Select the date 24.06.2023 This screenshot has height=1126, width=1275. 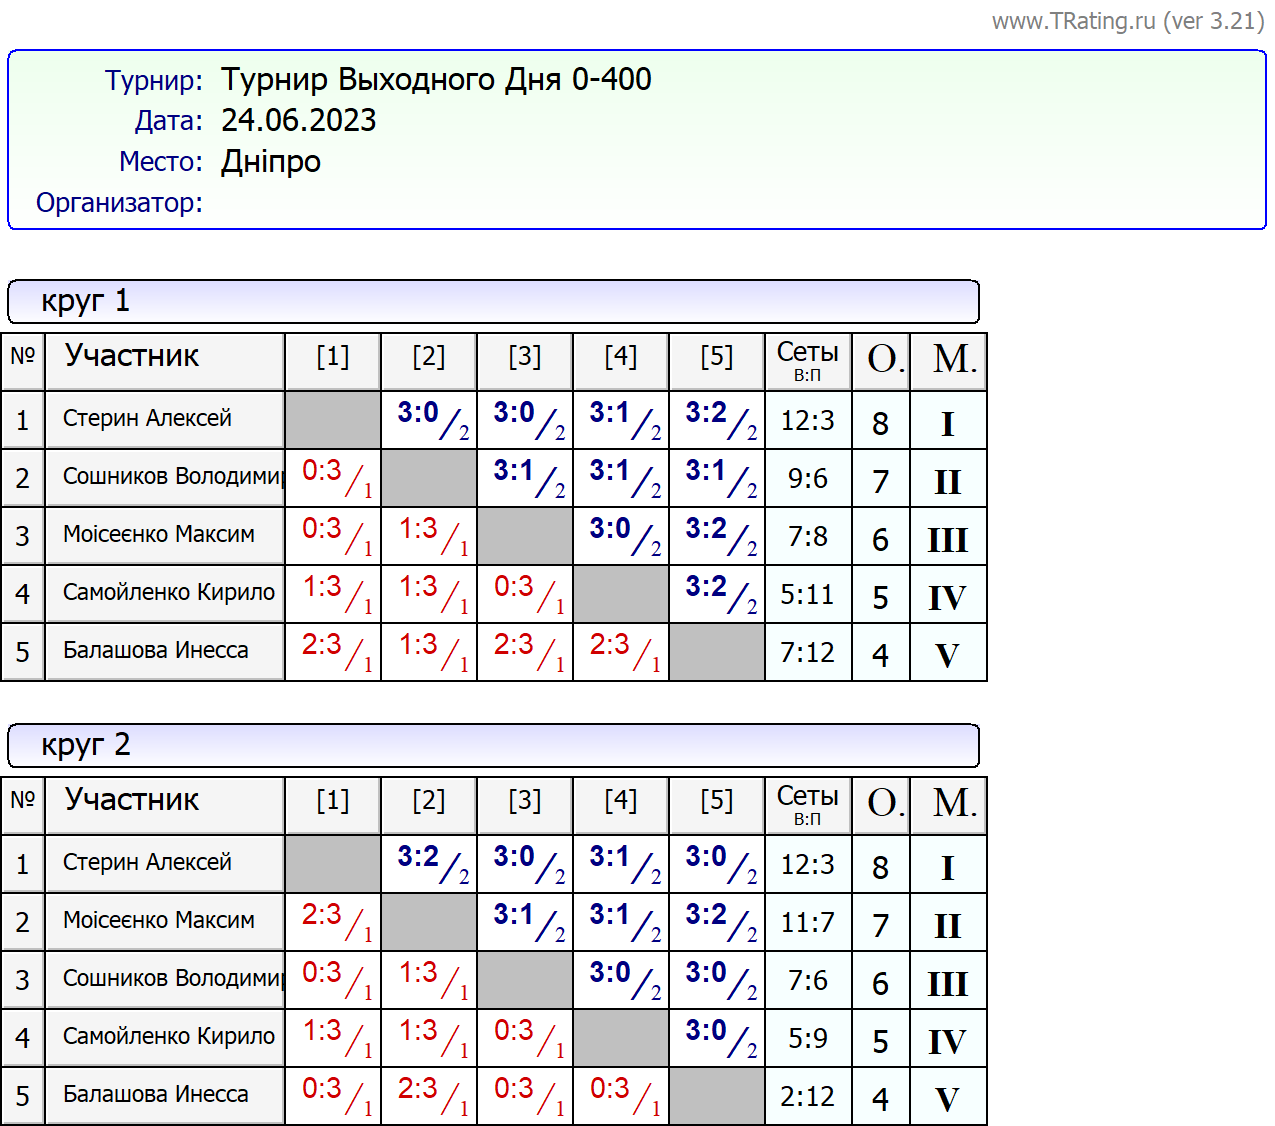[298, 120]
